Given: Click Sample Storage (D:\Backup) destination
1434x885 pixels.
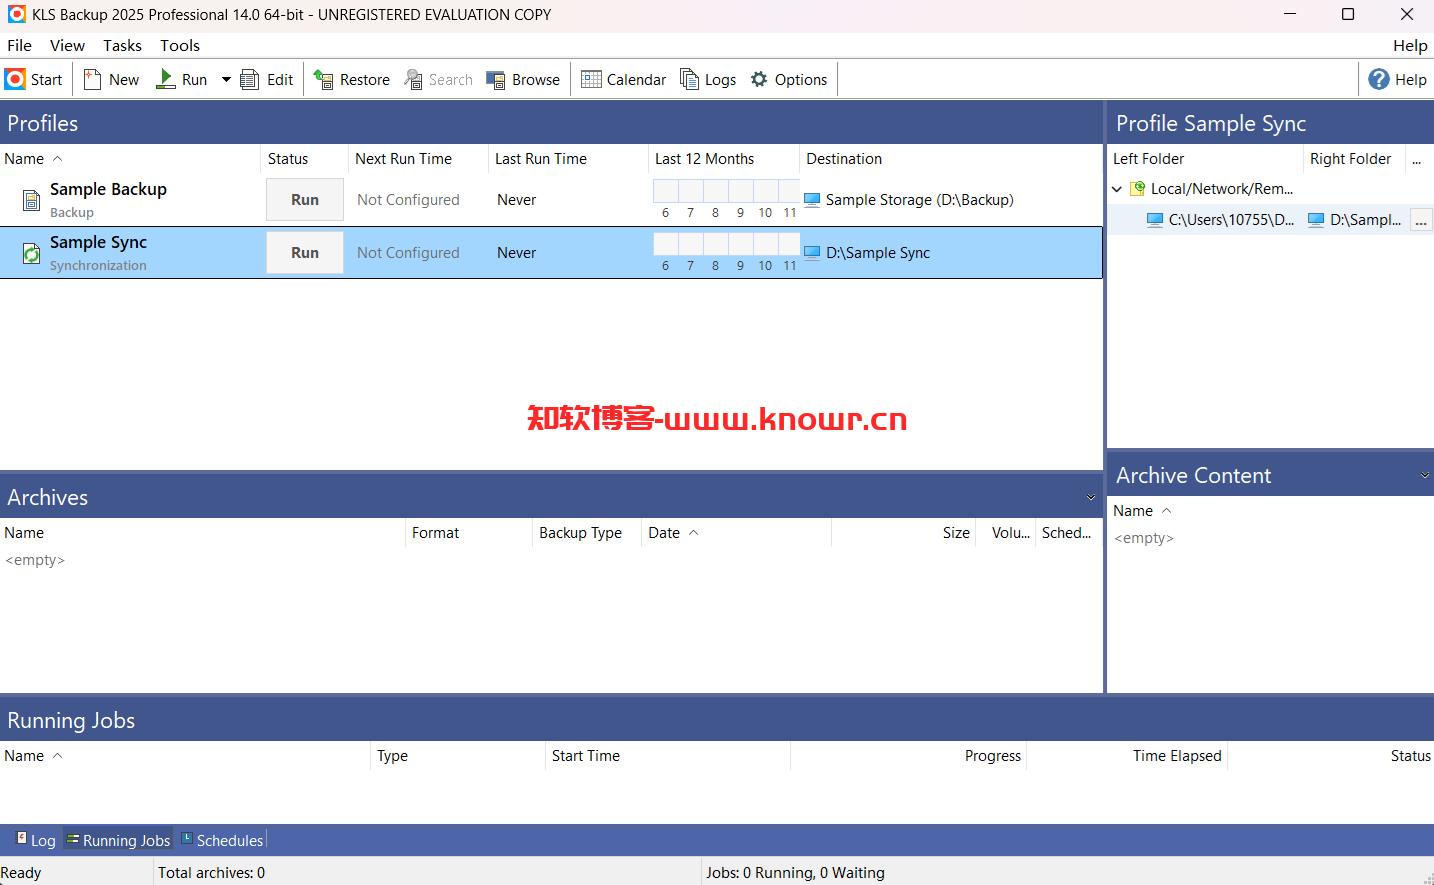Looking at the screenshot, I should pos(919,200).
